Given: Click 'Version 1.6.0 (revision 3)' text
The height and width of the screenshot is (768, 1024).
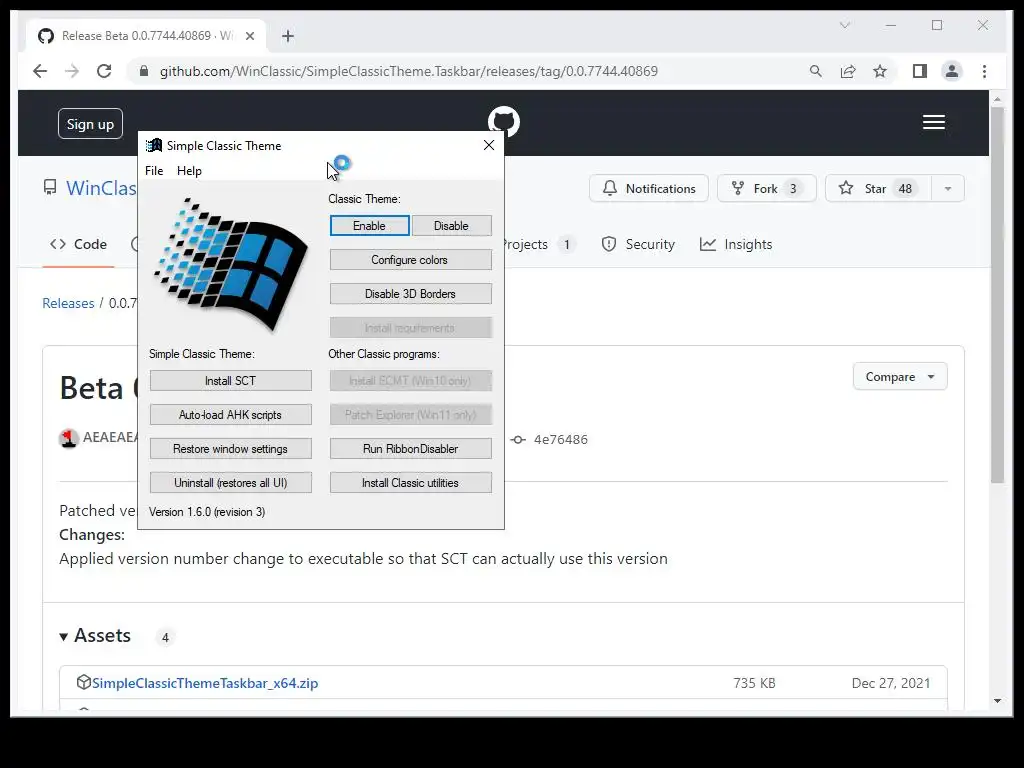Looking at the screenshot, I should click(x=207, y=512).
